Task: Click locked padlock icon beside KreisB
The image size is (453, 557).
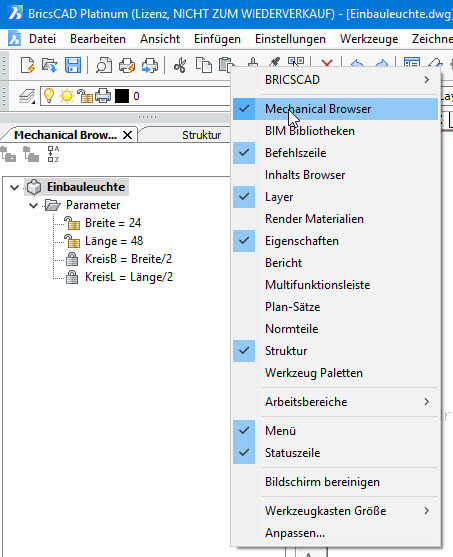Action: click(72, 259)
